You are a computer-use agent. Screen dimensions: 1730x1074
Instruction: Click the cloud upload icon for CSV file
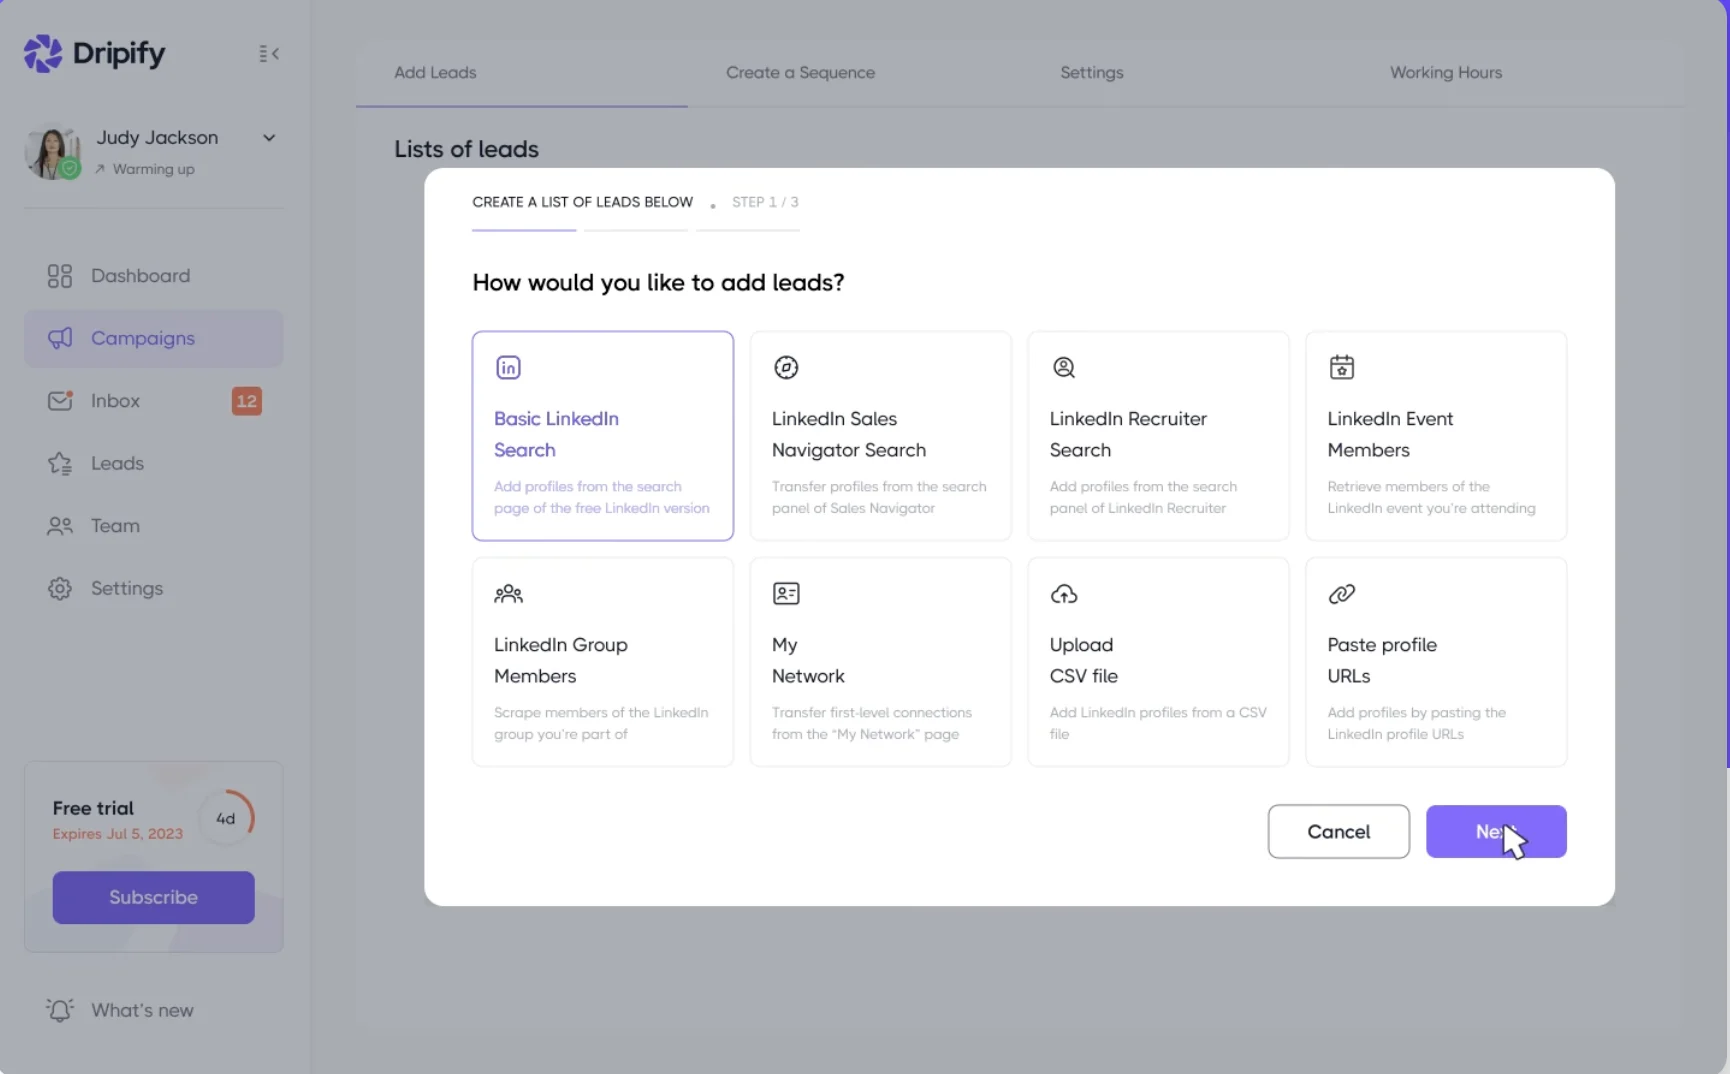(x=1064, y=594)
